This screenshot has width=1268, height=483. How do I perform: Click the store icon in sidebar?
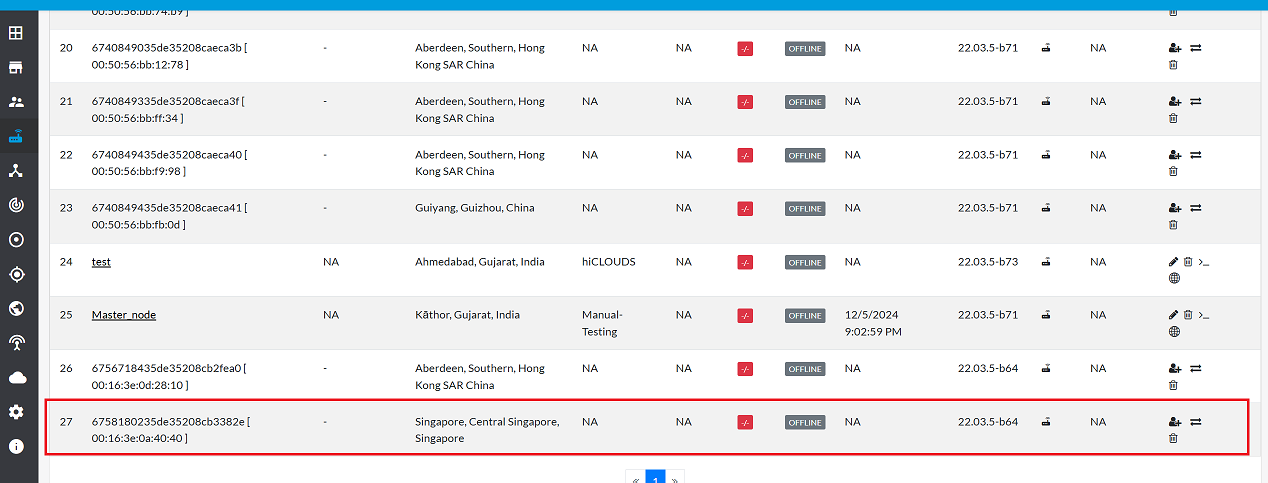[16, 67]
